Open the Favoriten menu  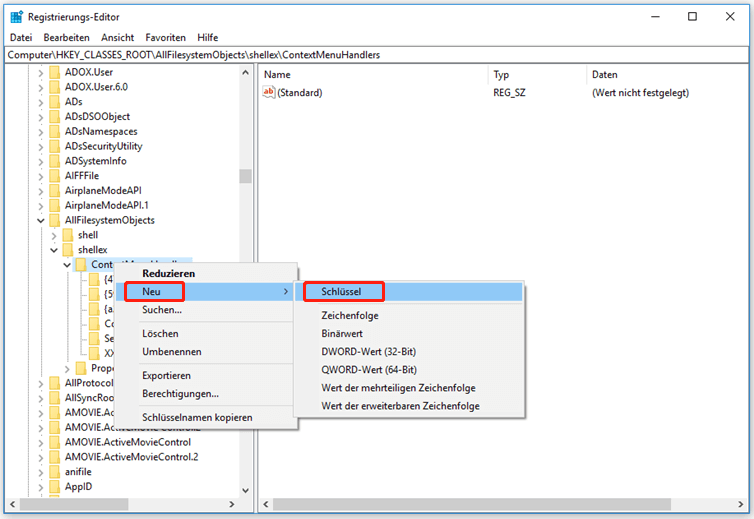(165, 37)
